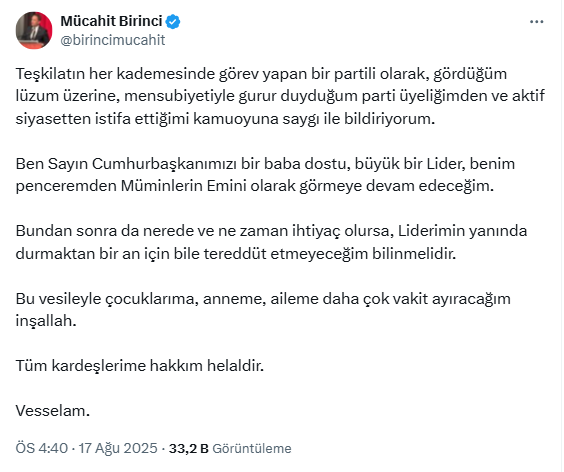This screenshot has width=564, height=472.
Task: Click the display name Mücahit Birinci
Action: (x=112, y=21)
